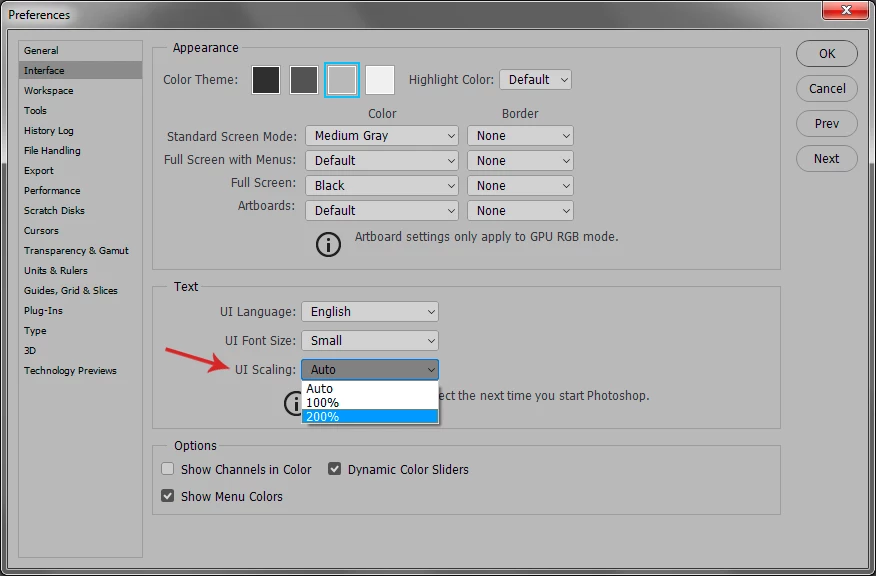876x576 pixels.
Task: Open Artboards color dropdown
Action: [x=382, y=211]
